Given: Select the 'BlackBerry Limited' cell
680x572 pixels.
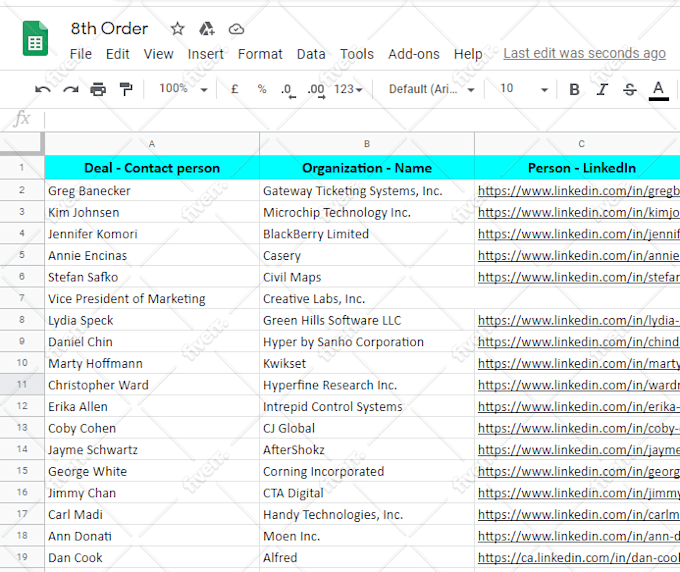Looking at the screenshot, I should click(367, 234).
